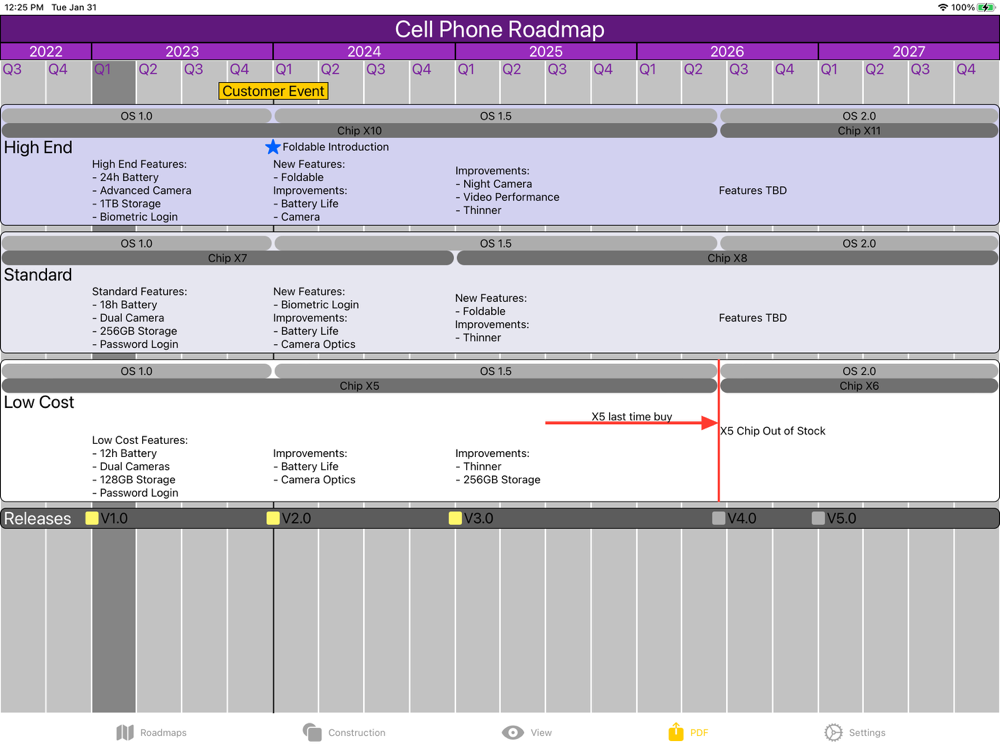Image resolution: width=1000 pixels, height=750 pixels.
Task: Select Video Performance improvement text
Action: pyautogui.click(x=507, y=197)
